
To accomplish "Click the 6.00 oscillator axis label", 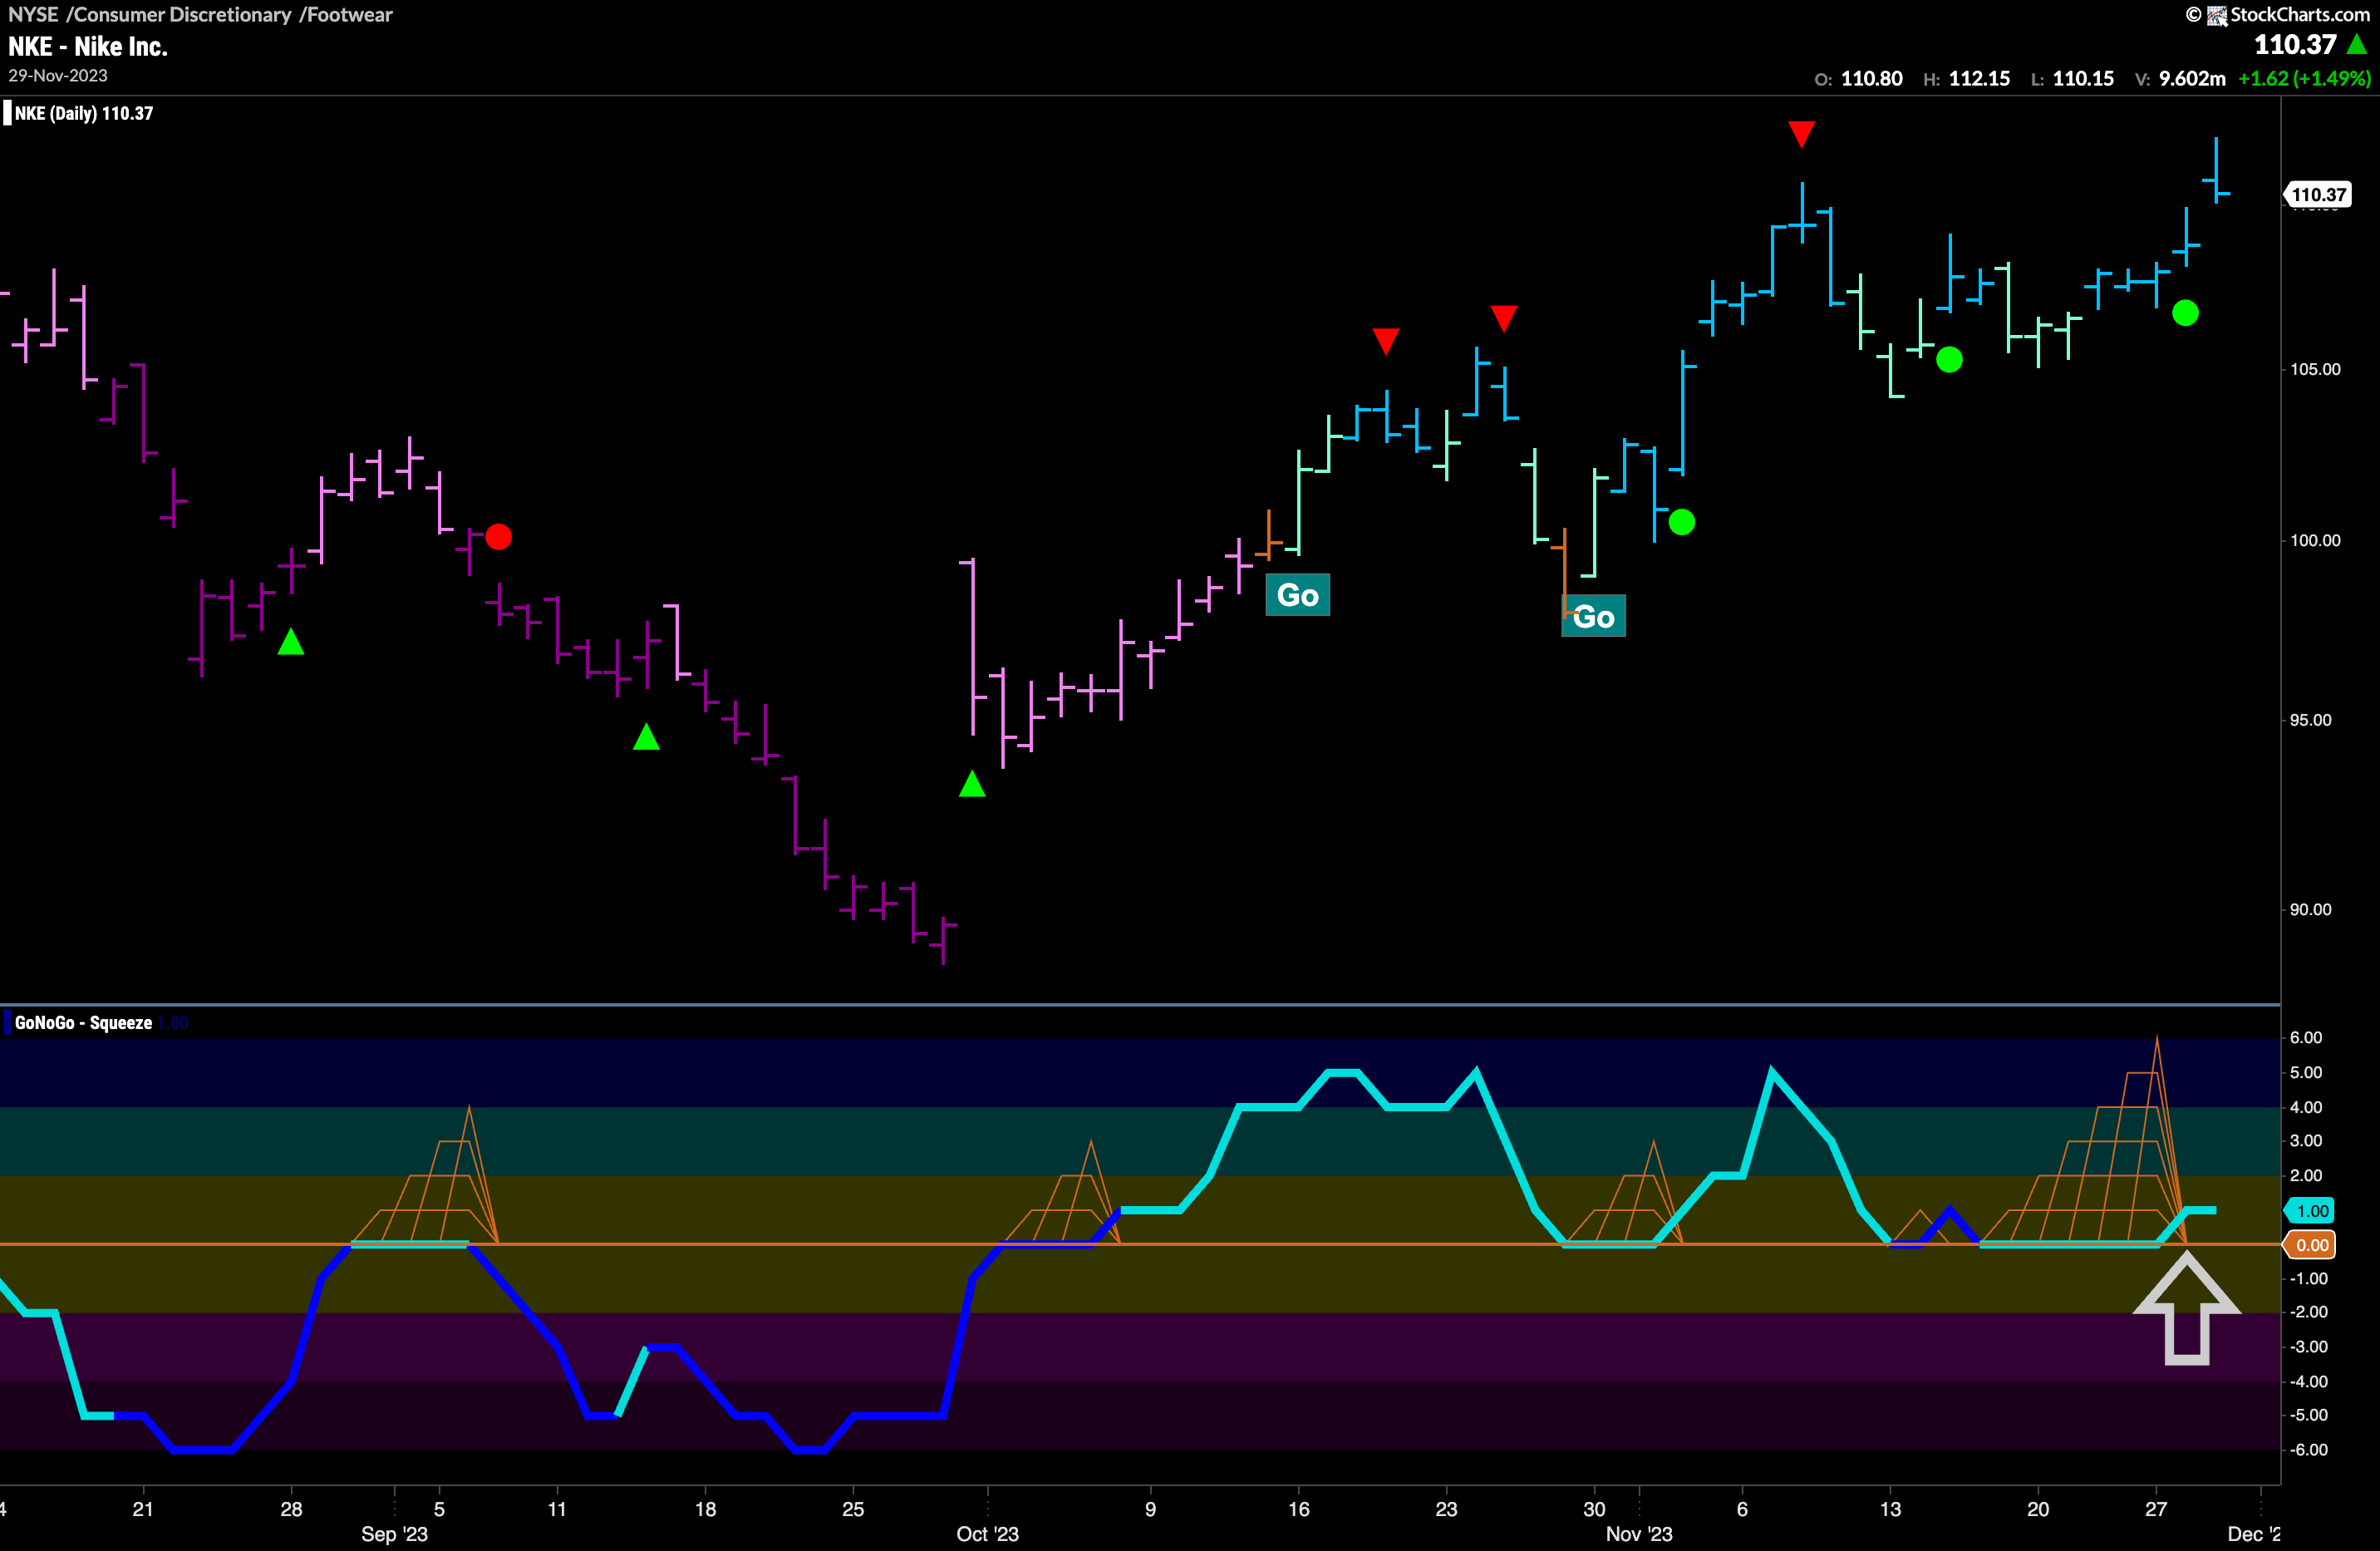I will click(x=2306, y=1038).
